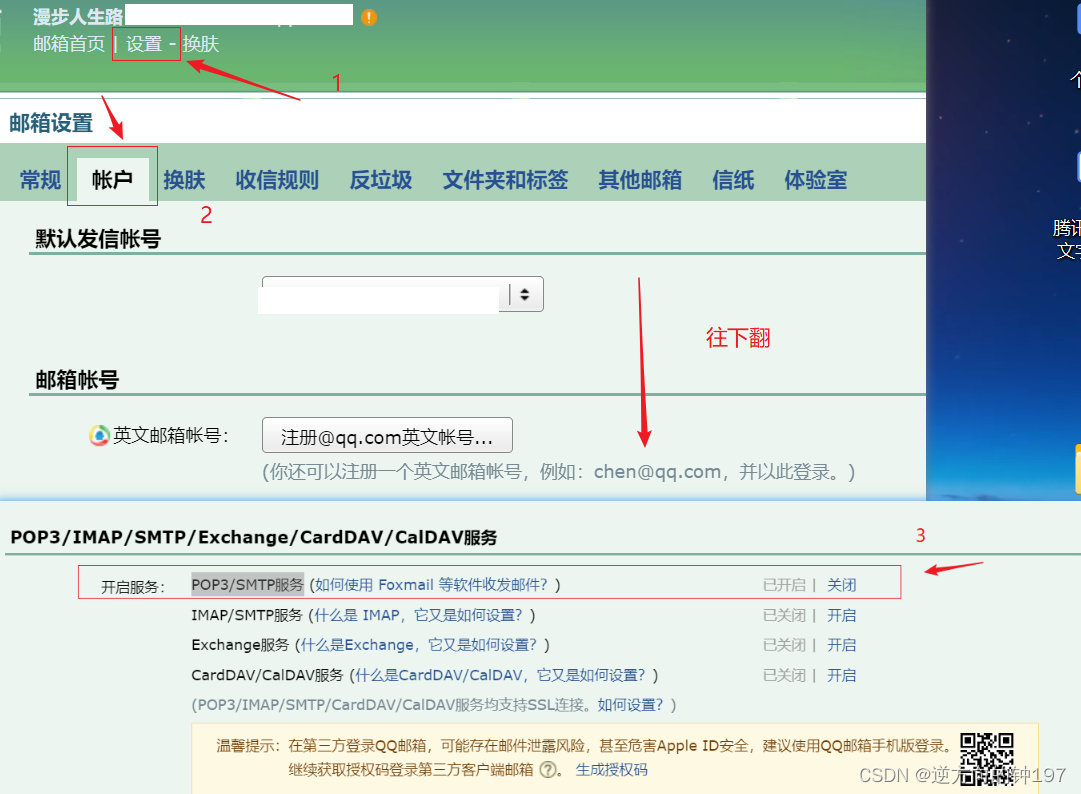Switch to the 其他邮箱 tab
The width and height of the screenshot is (1081, 794).
click(x=640, y=180)
